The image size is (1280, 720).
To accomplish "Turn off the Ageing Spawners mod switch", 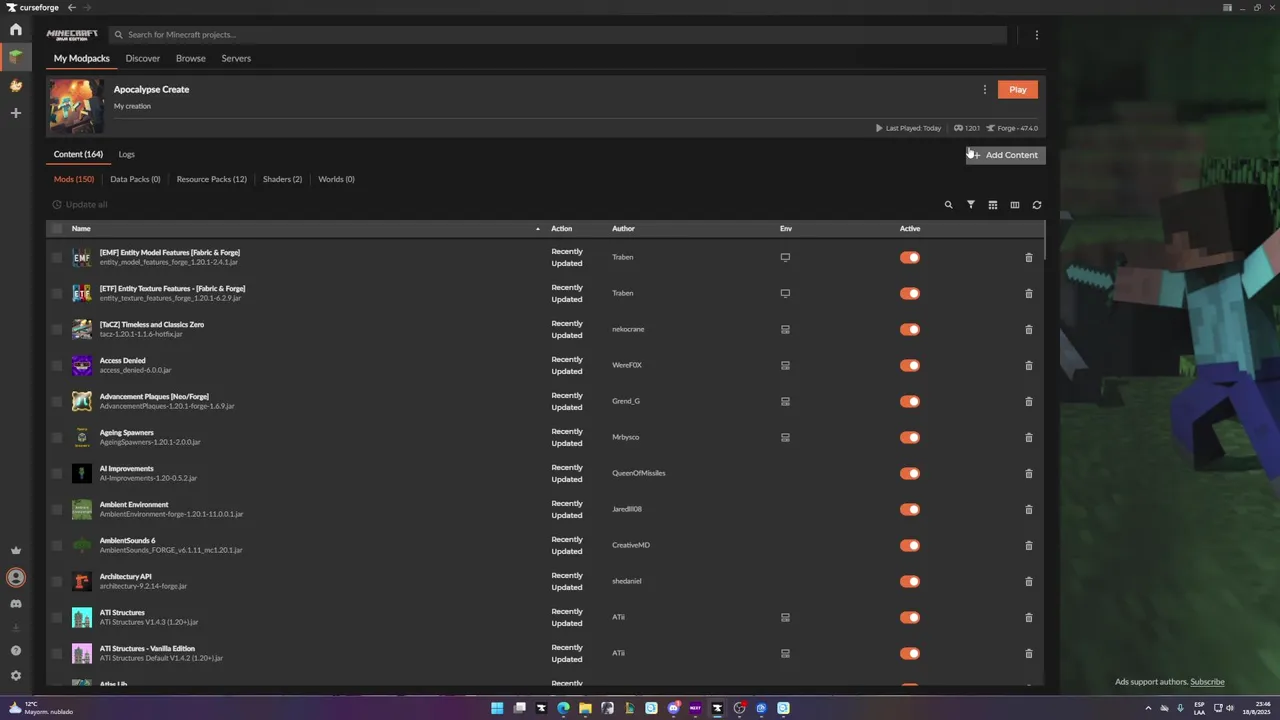I will (x=909, y=437).
